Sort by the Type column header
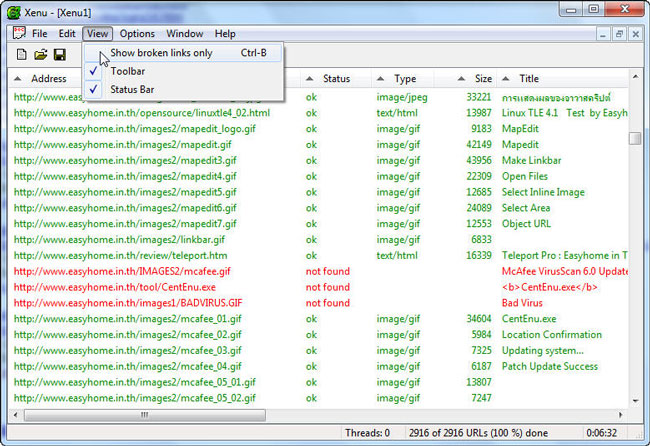The height and width of the screenshot is (446, 650). [405, 79]
